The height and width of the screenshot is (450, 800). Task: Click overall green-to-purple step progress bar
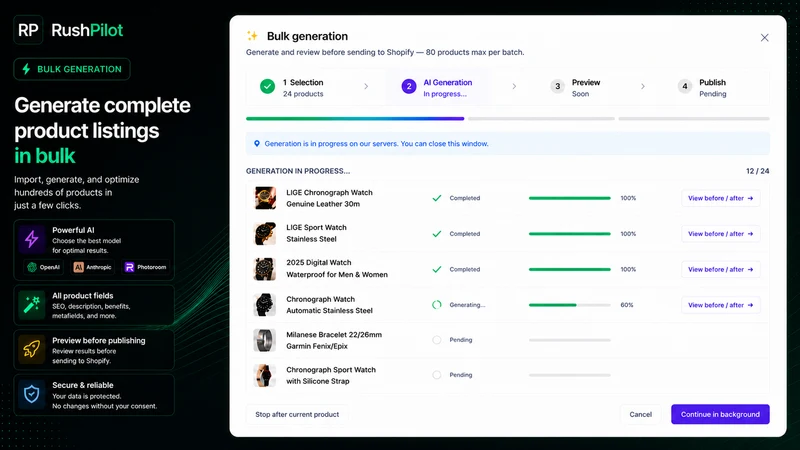[x=355, y=119]
